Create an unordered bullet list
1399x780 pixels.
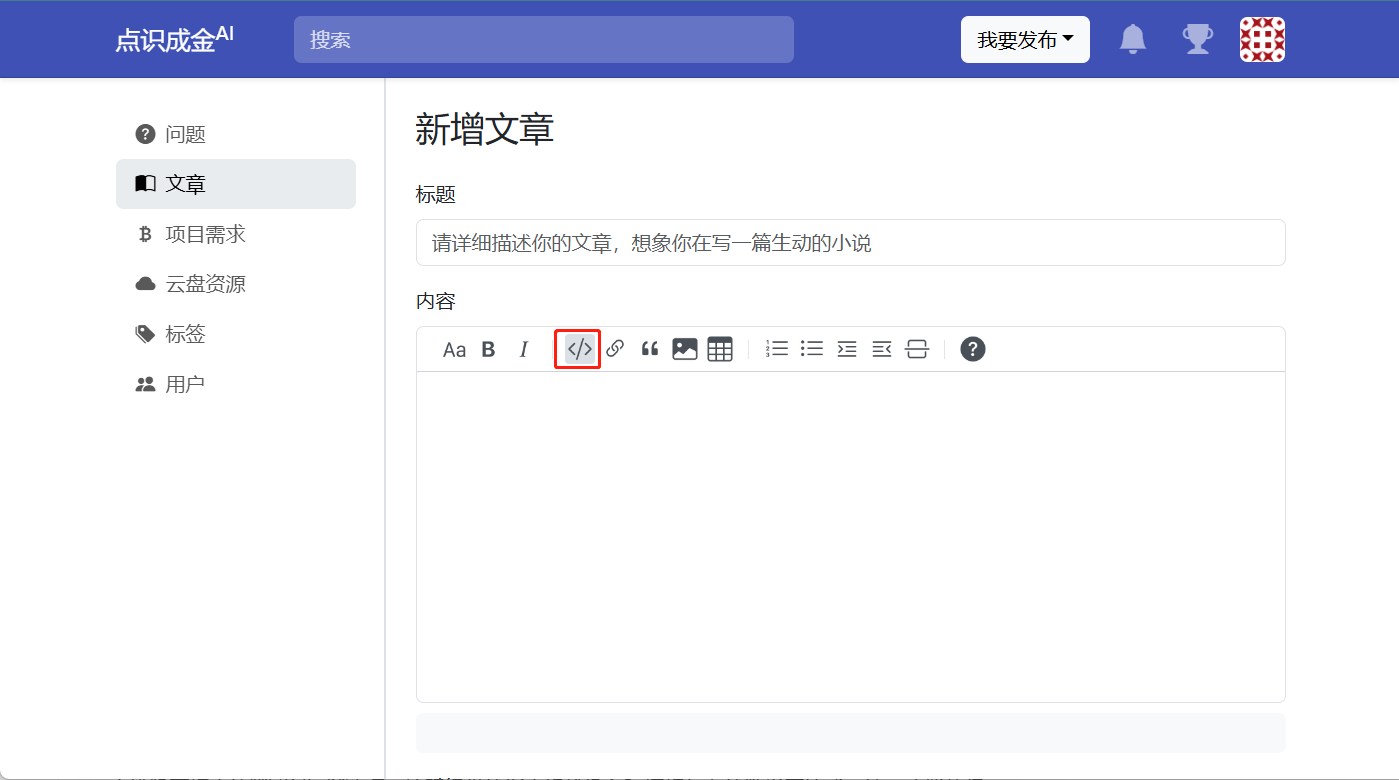pyautogui.click(x=812, y=349)
